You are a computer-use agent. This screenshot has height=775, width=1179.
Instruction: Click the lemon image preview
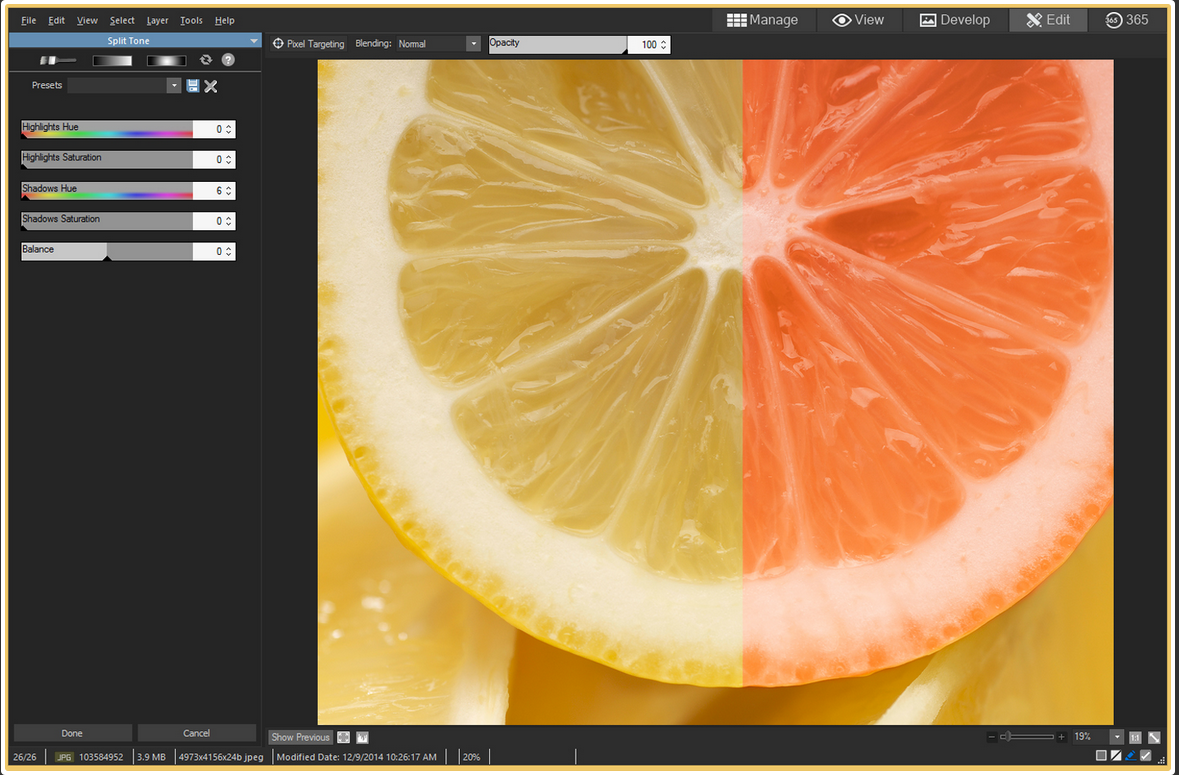pyautogui.click(x=715, y=392)
